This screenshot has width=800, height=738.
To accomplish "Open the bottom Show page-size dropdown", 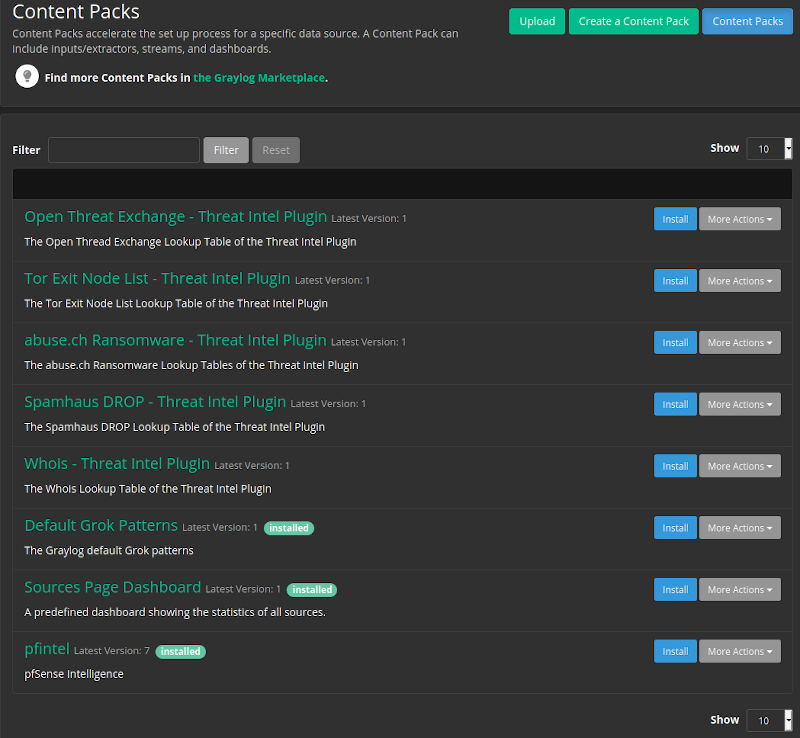I will point(769,720).
